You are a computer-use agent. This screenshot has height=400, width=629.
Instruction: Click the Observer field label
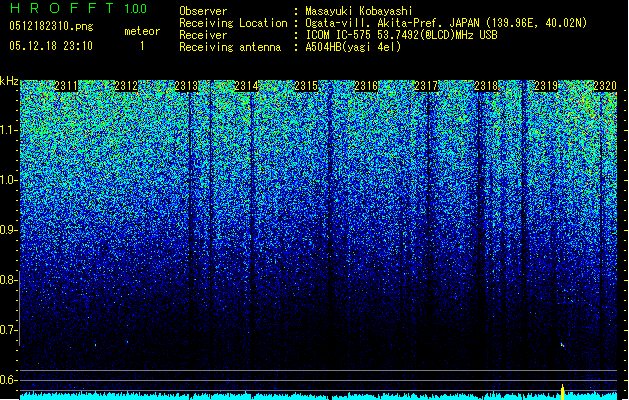coord(203,11)
